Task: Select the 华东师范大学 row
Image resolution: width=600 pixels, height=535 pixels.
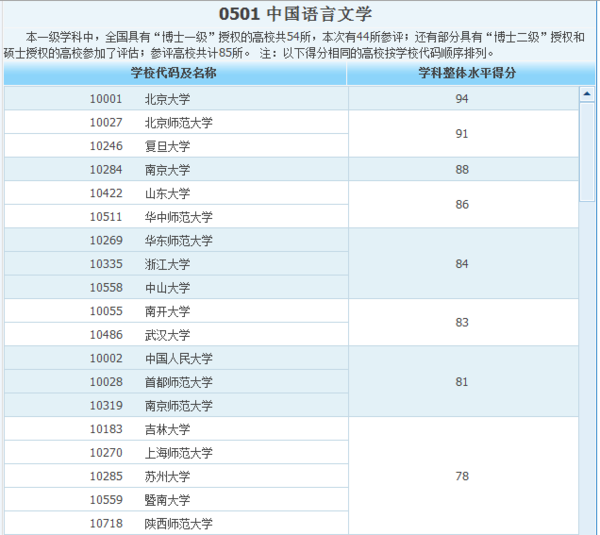Action: tap(176, 240)
